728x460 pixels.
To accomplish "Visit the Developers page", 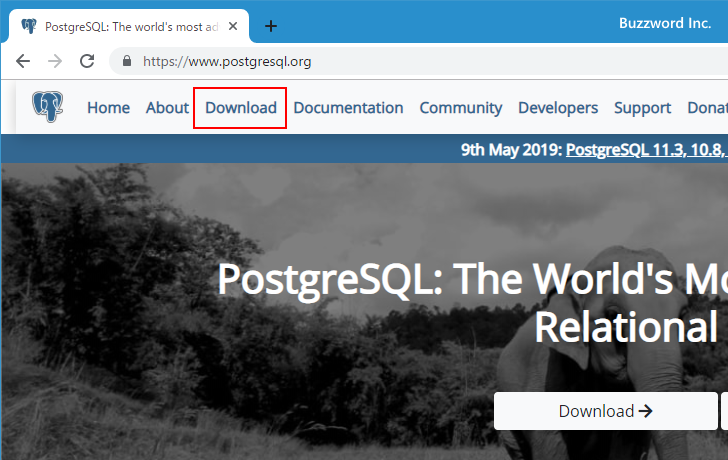I will [x=558, y=108].
